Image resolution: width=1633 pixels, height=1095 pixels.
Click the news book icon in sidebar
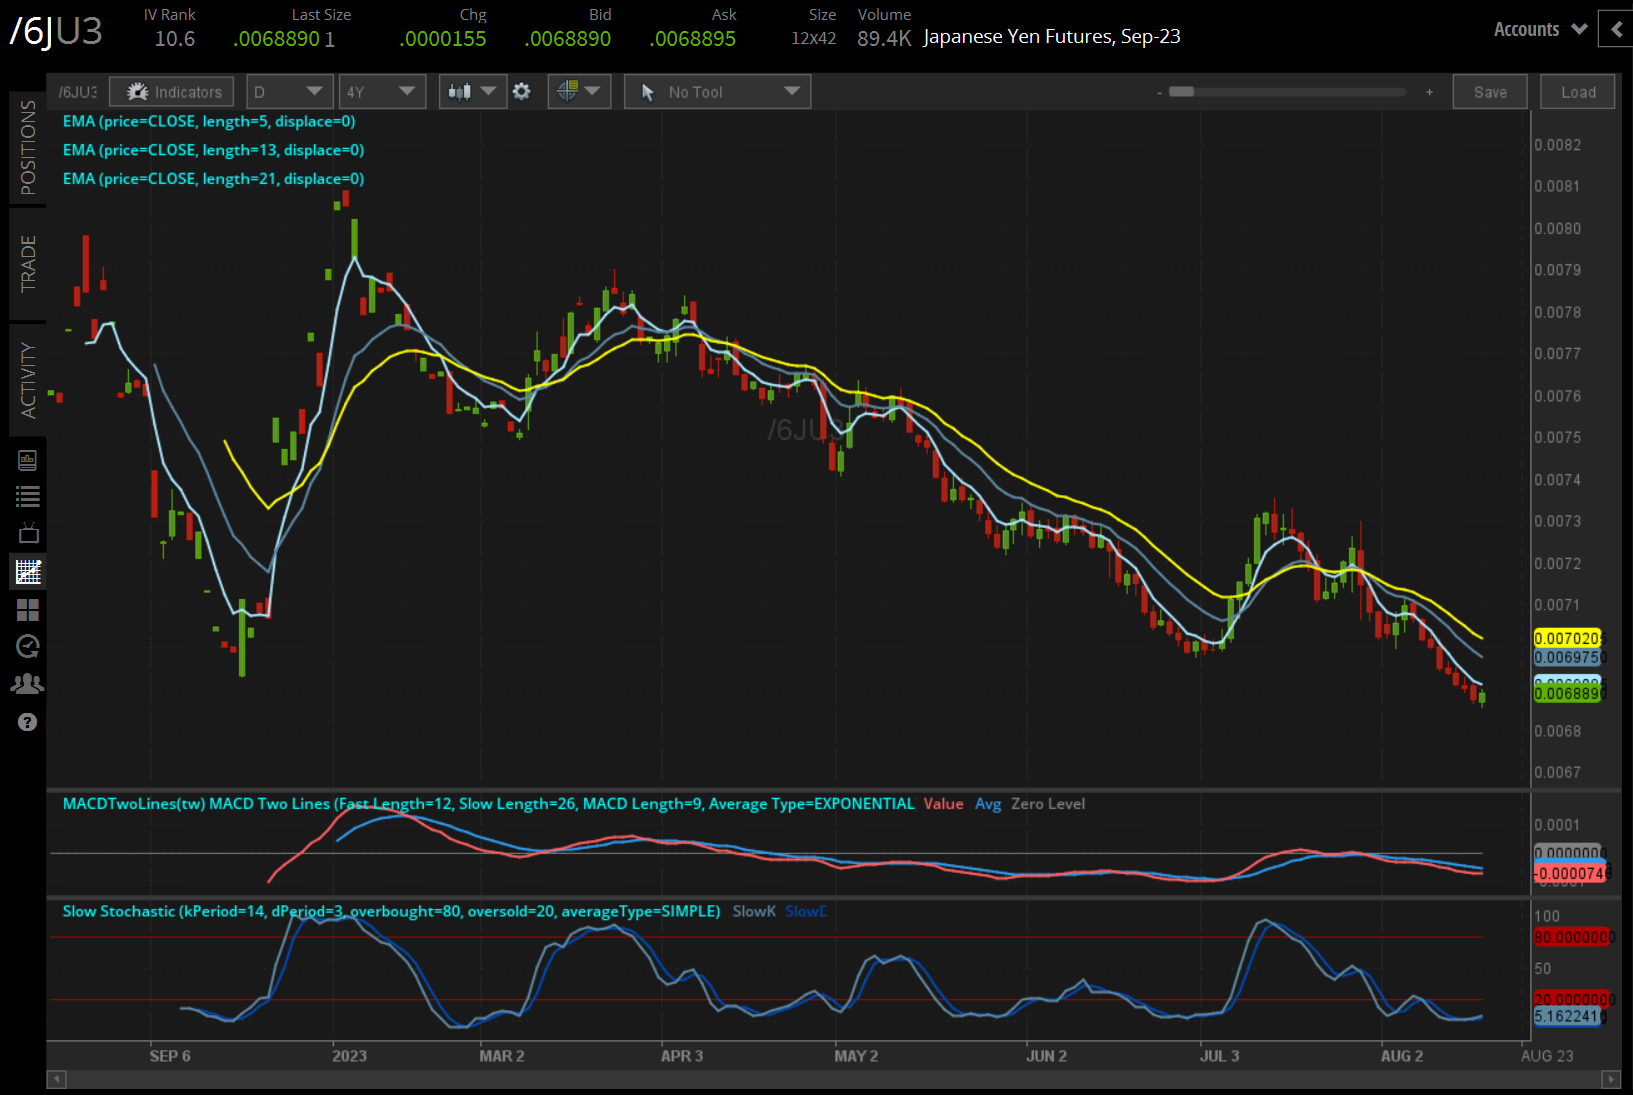click(28, 460)
